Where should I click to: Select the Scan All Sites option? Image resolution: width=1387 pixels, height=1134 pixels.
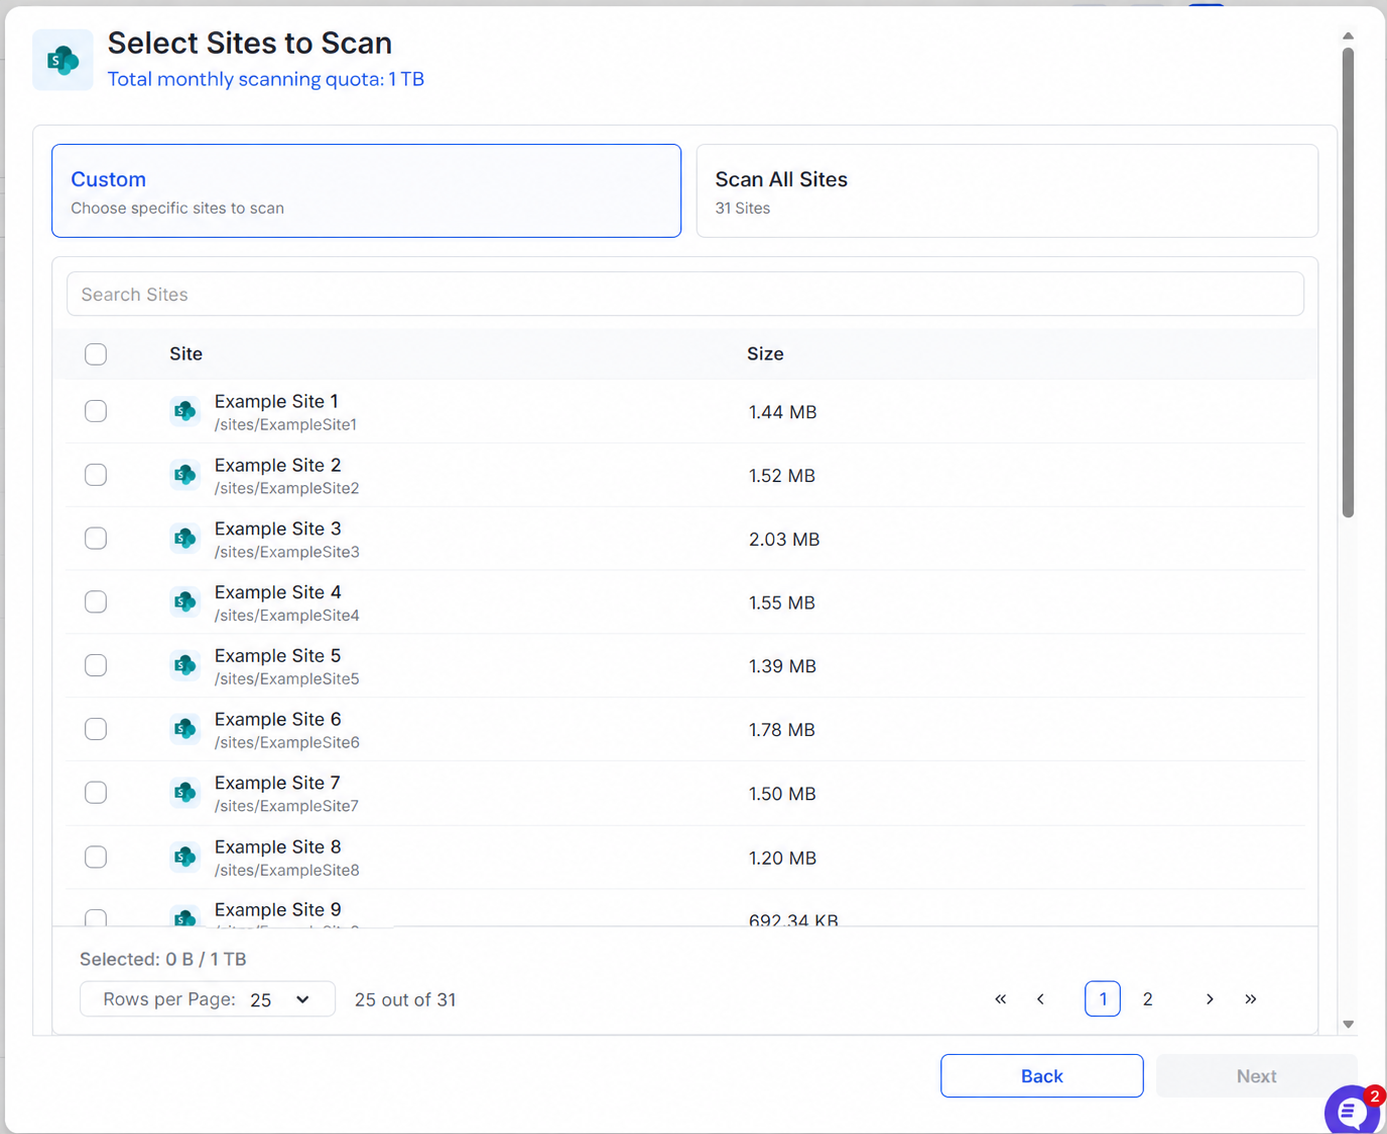1007,191
